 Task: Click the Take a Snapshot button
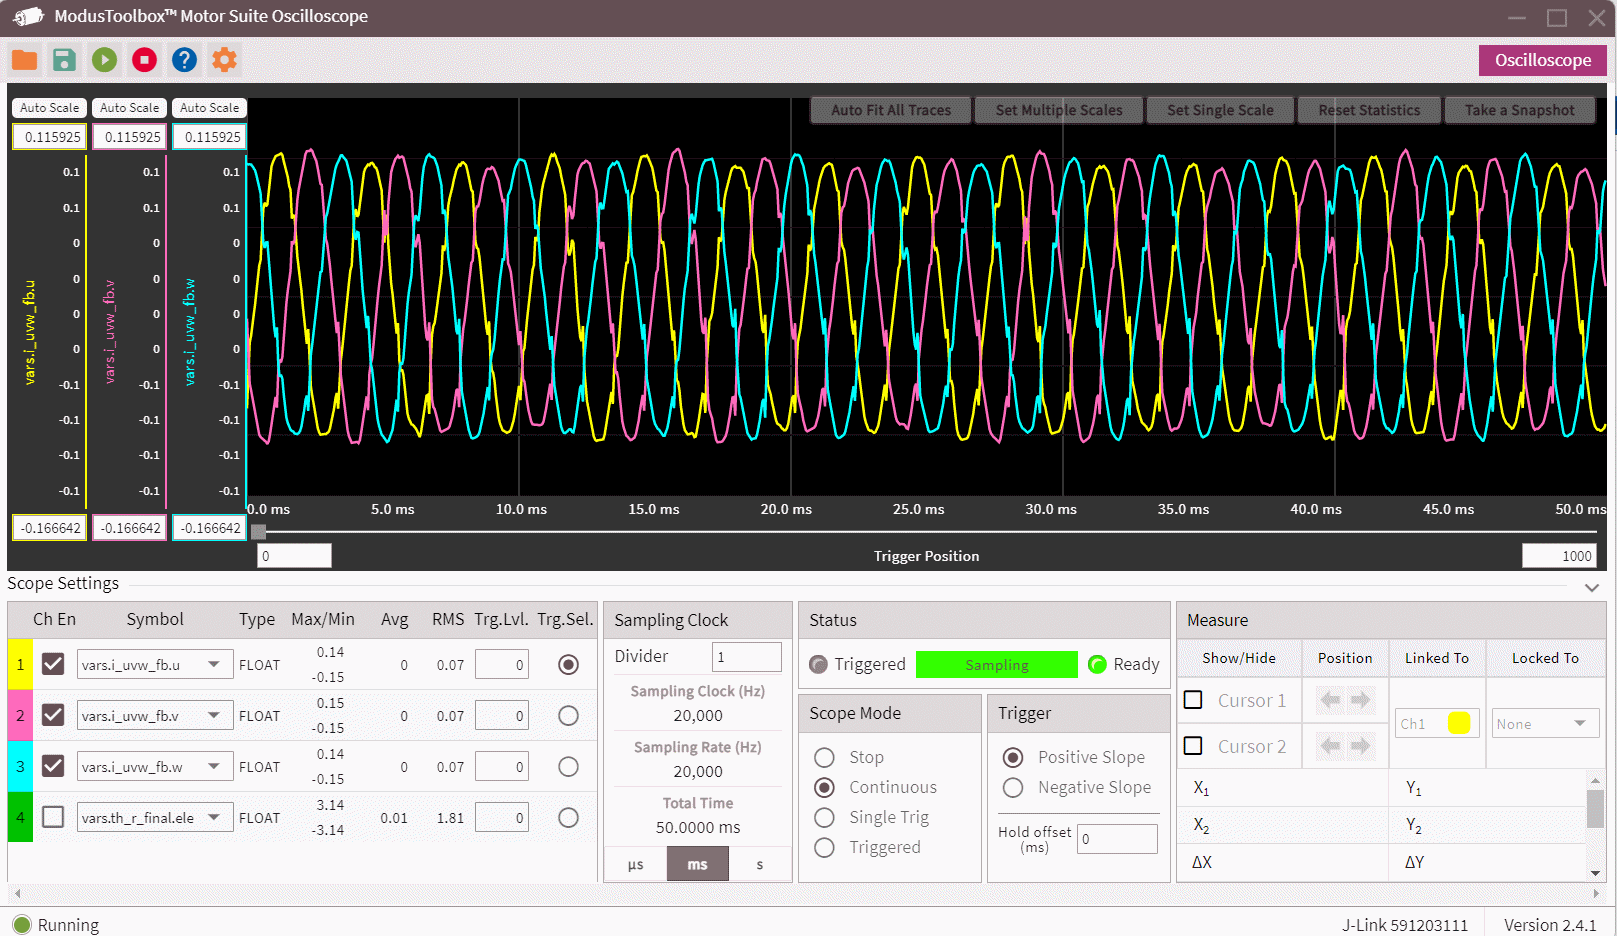[x=1519, y=110]
